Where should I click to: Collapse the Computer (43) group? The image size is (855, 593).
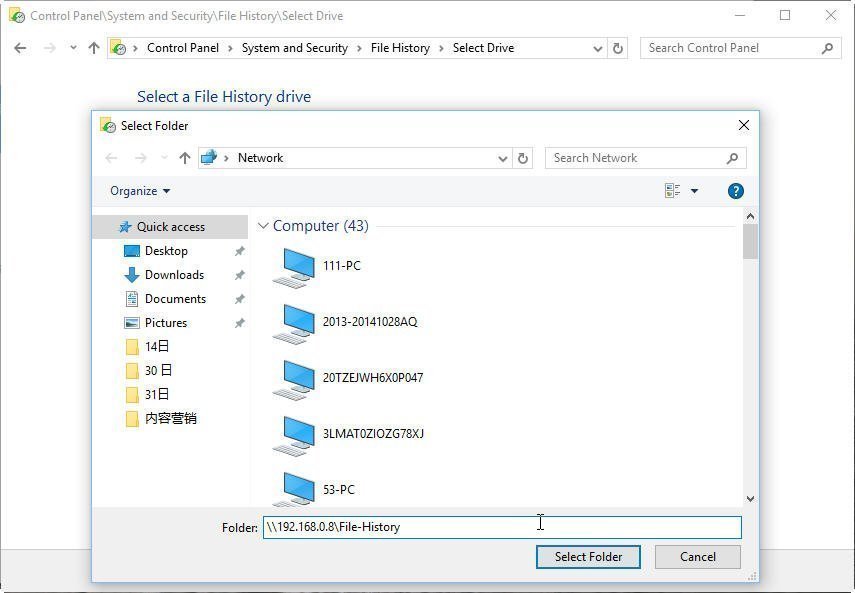pos(263,226)
